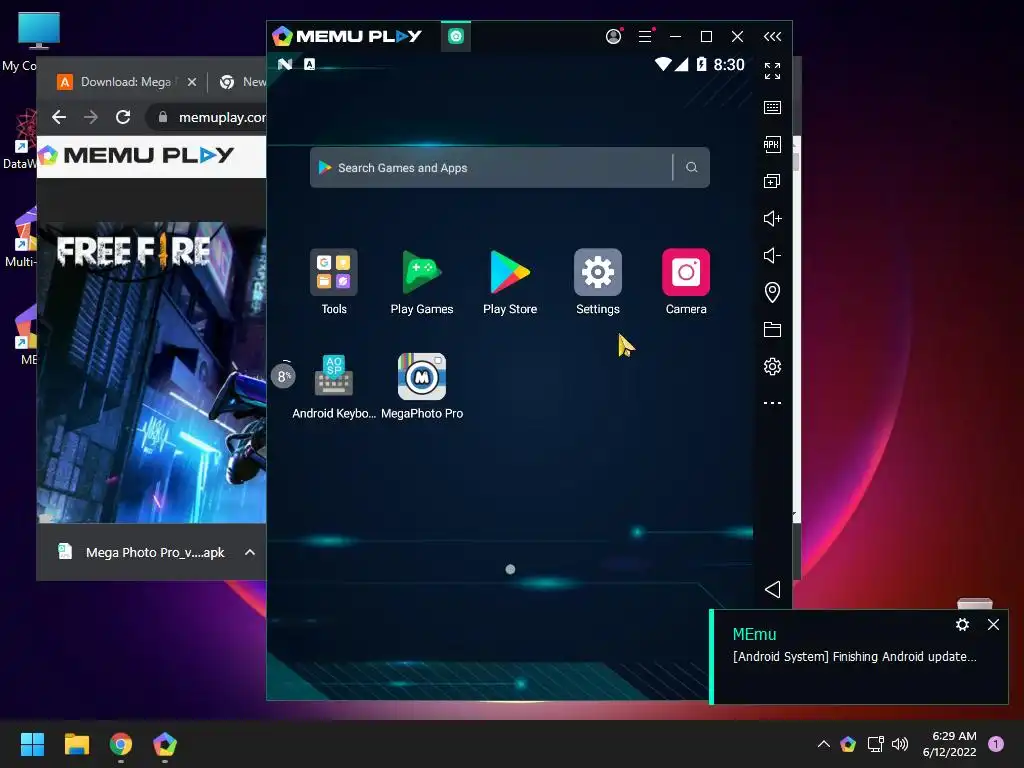The image size is (1024, 768).
Task: Collapse the MEmu sidebar with triple chevrons
Action: point(772,37)
